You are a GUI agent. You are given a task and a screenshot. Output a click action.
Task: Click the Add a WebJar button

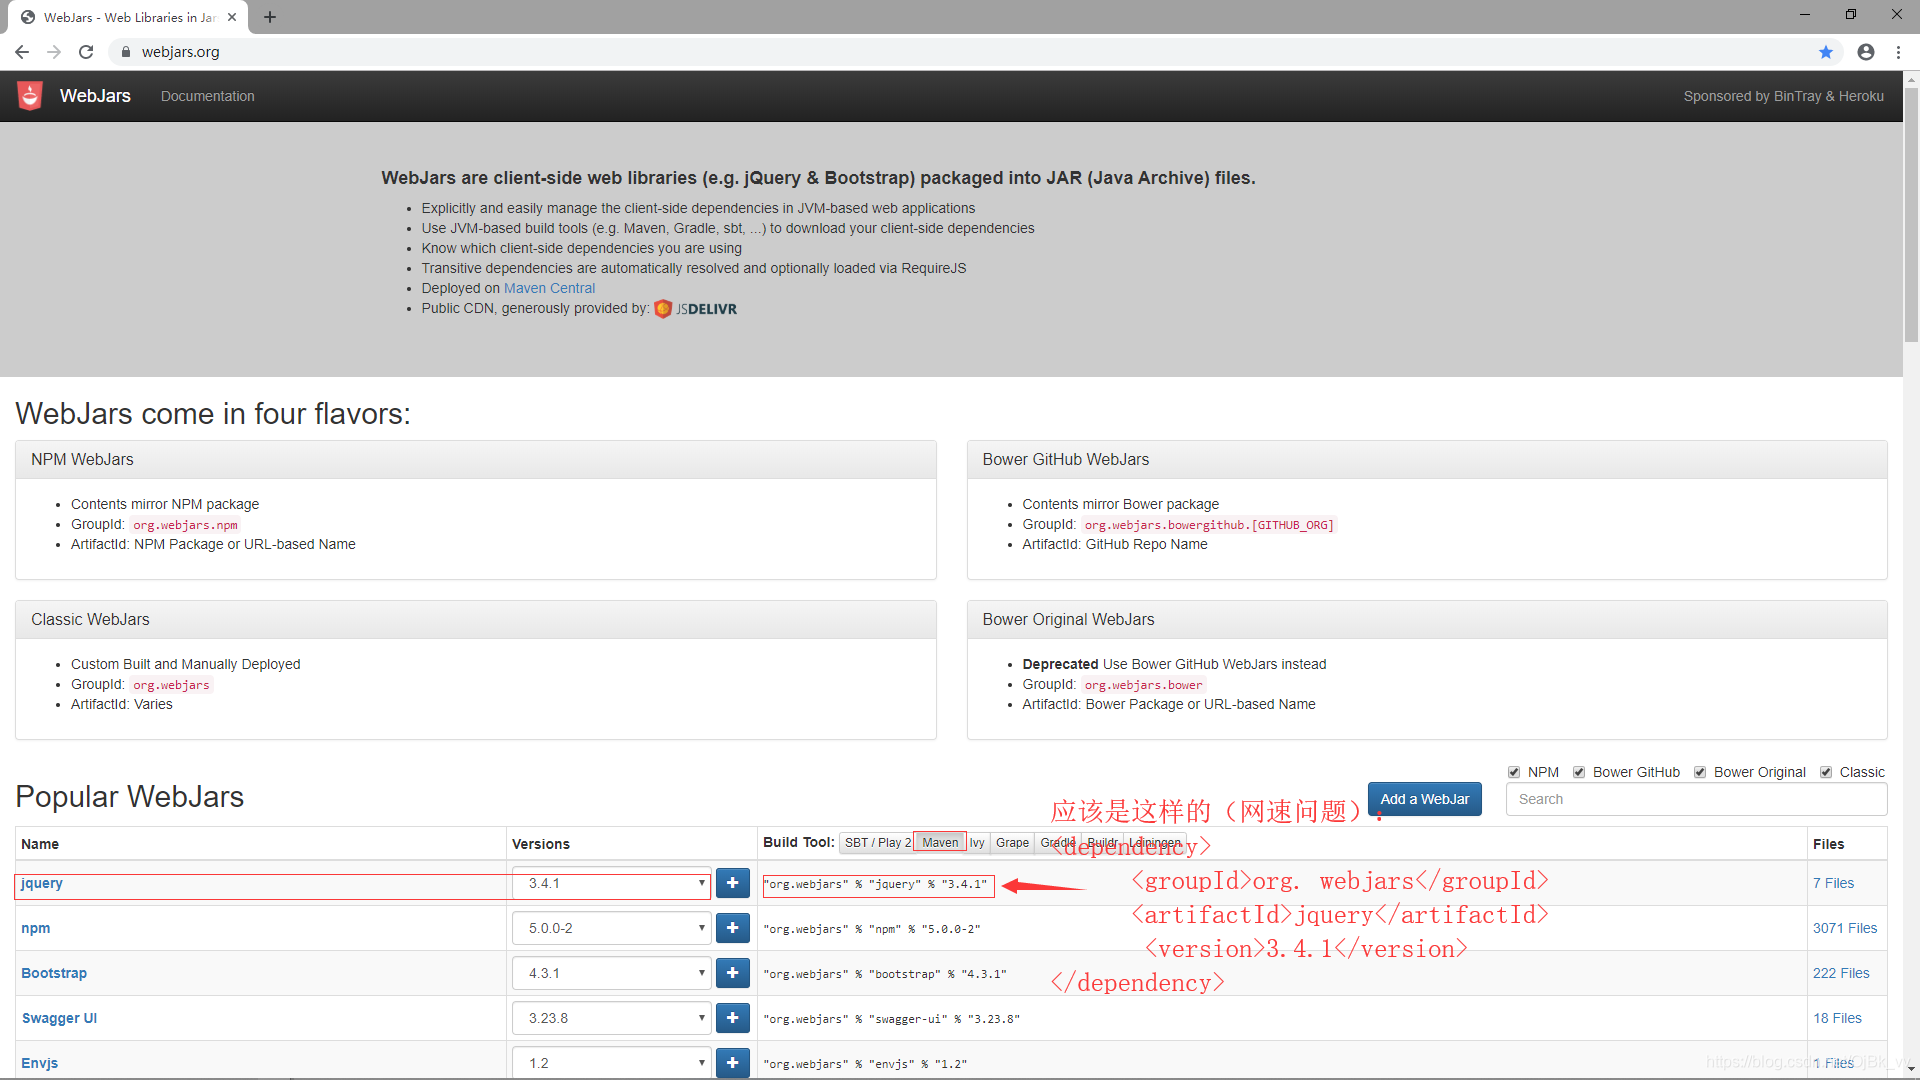[x=1424, y=799]
